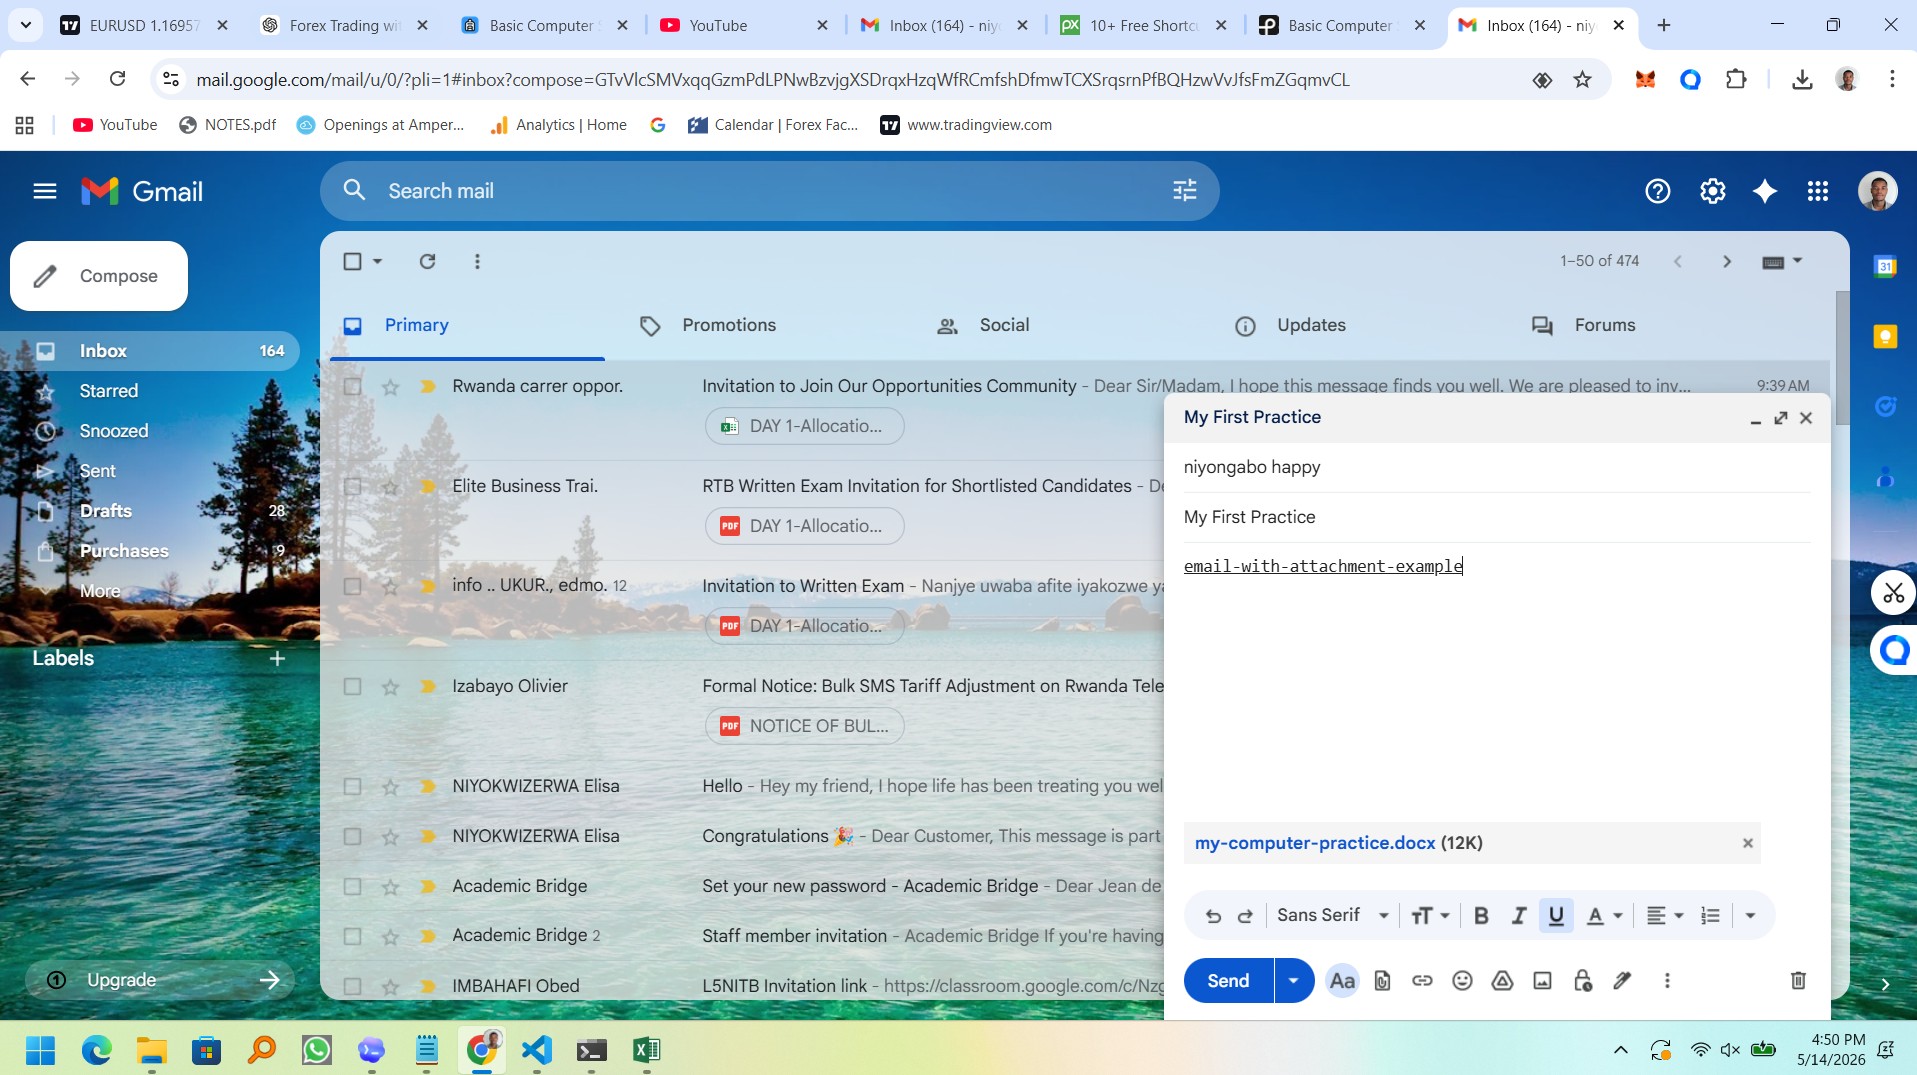
Task: Toggle underline formatting in compose
Action: click(1556, 916)
